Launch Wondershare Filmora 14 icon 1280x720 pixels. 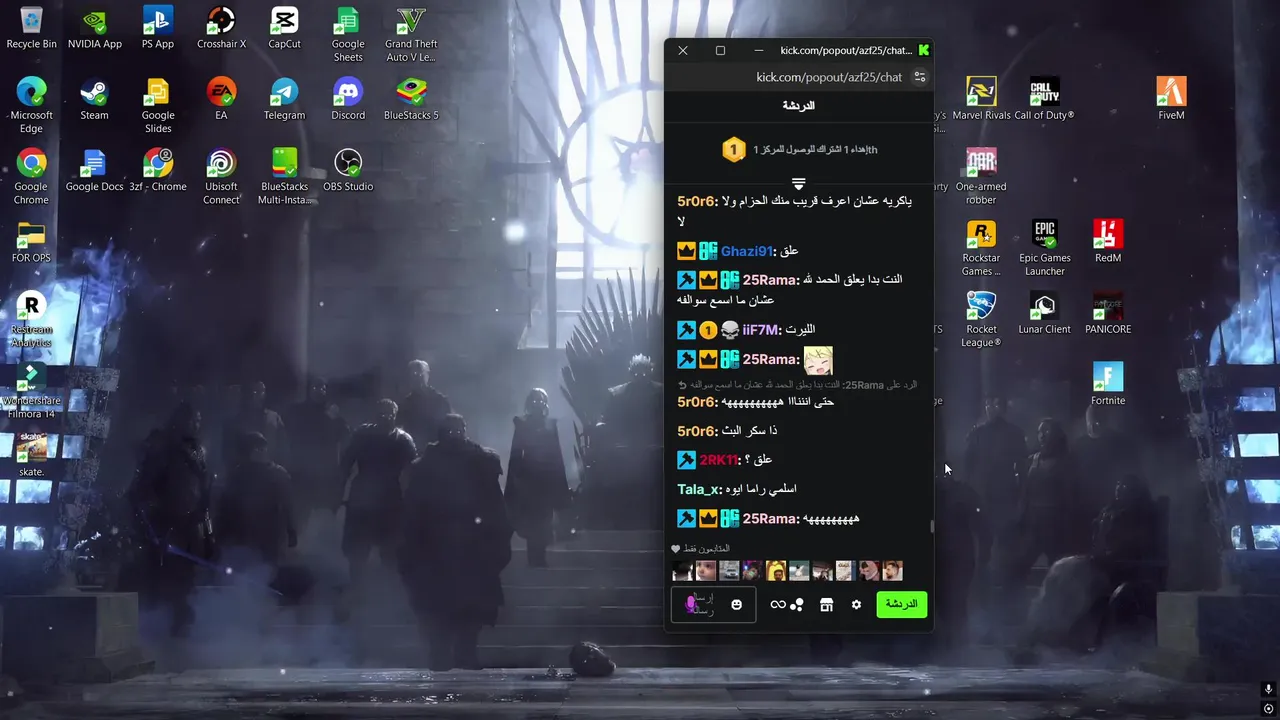tap(31, 391)
